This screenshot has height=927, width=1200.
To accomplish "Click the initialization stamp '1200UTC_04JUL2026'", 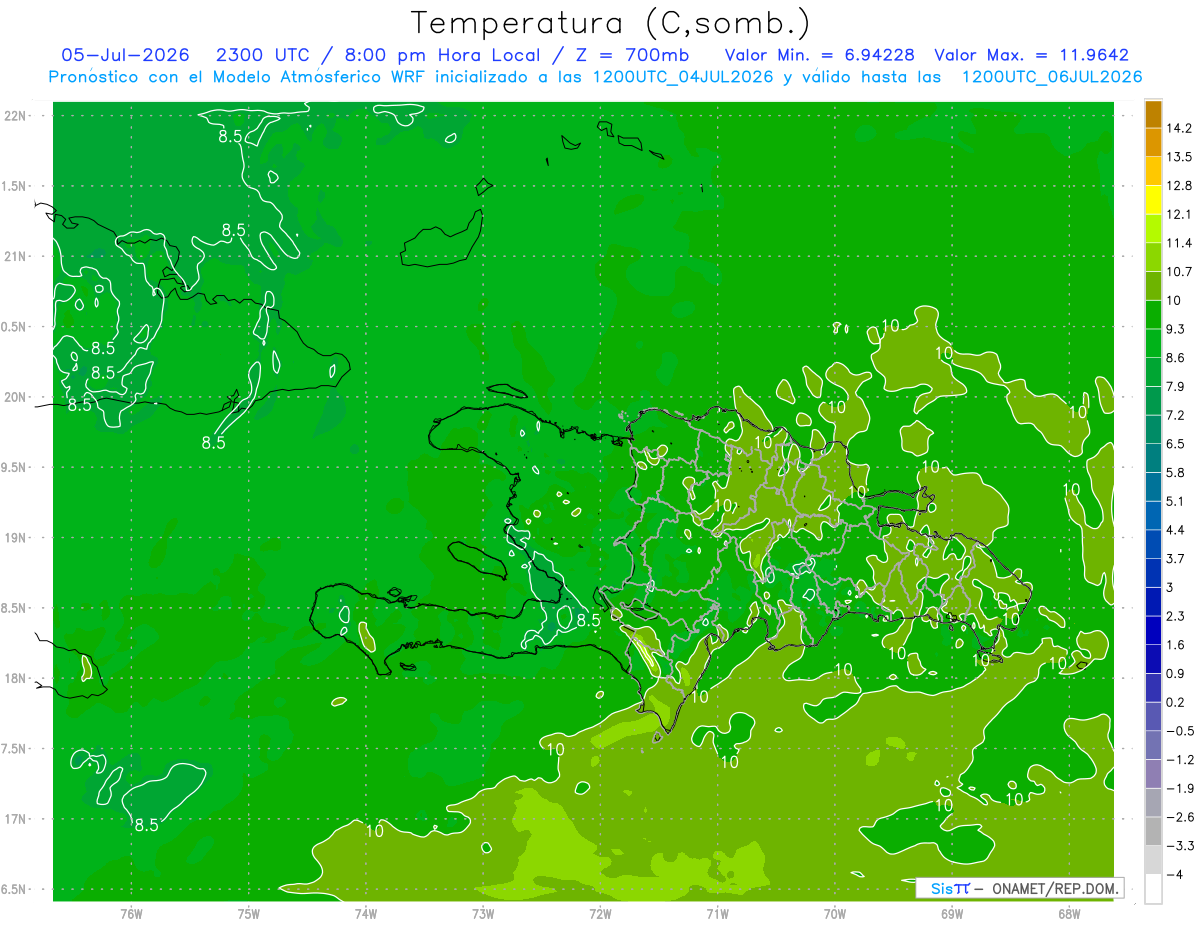I will pyautogui.click(x=682, y=77).
